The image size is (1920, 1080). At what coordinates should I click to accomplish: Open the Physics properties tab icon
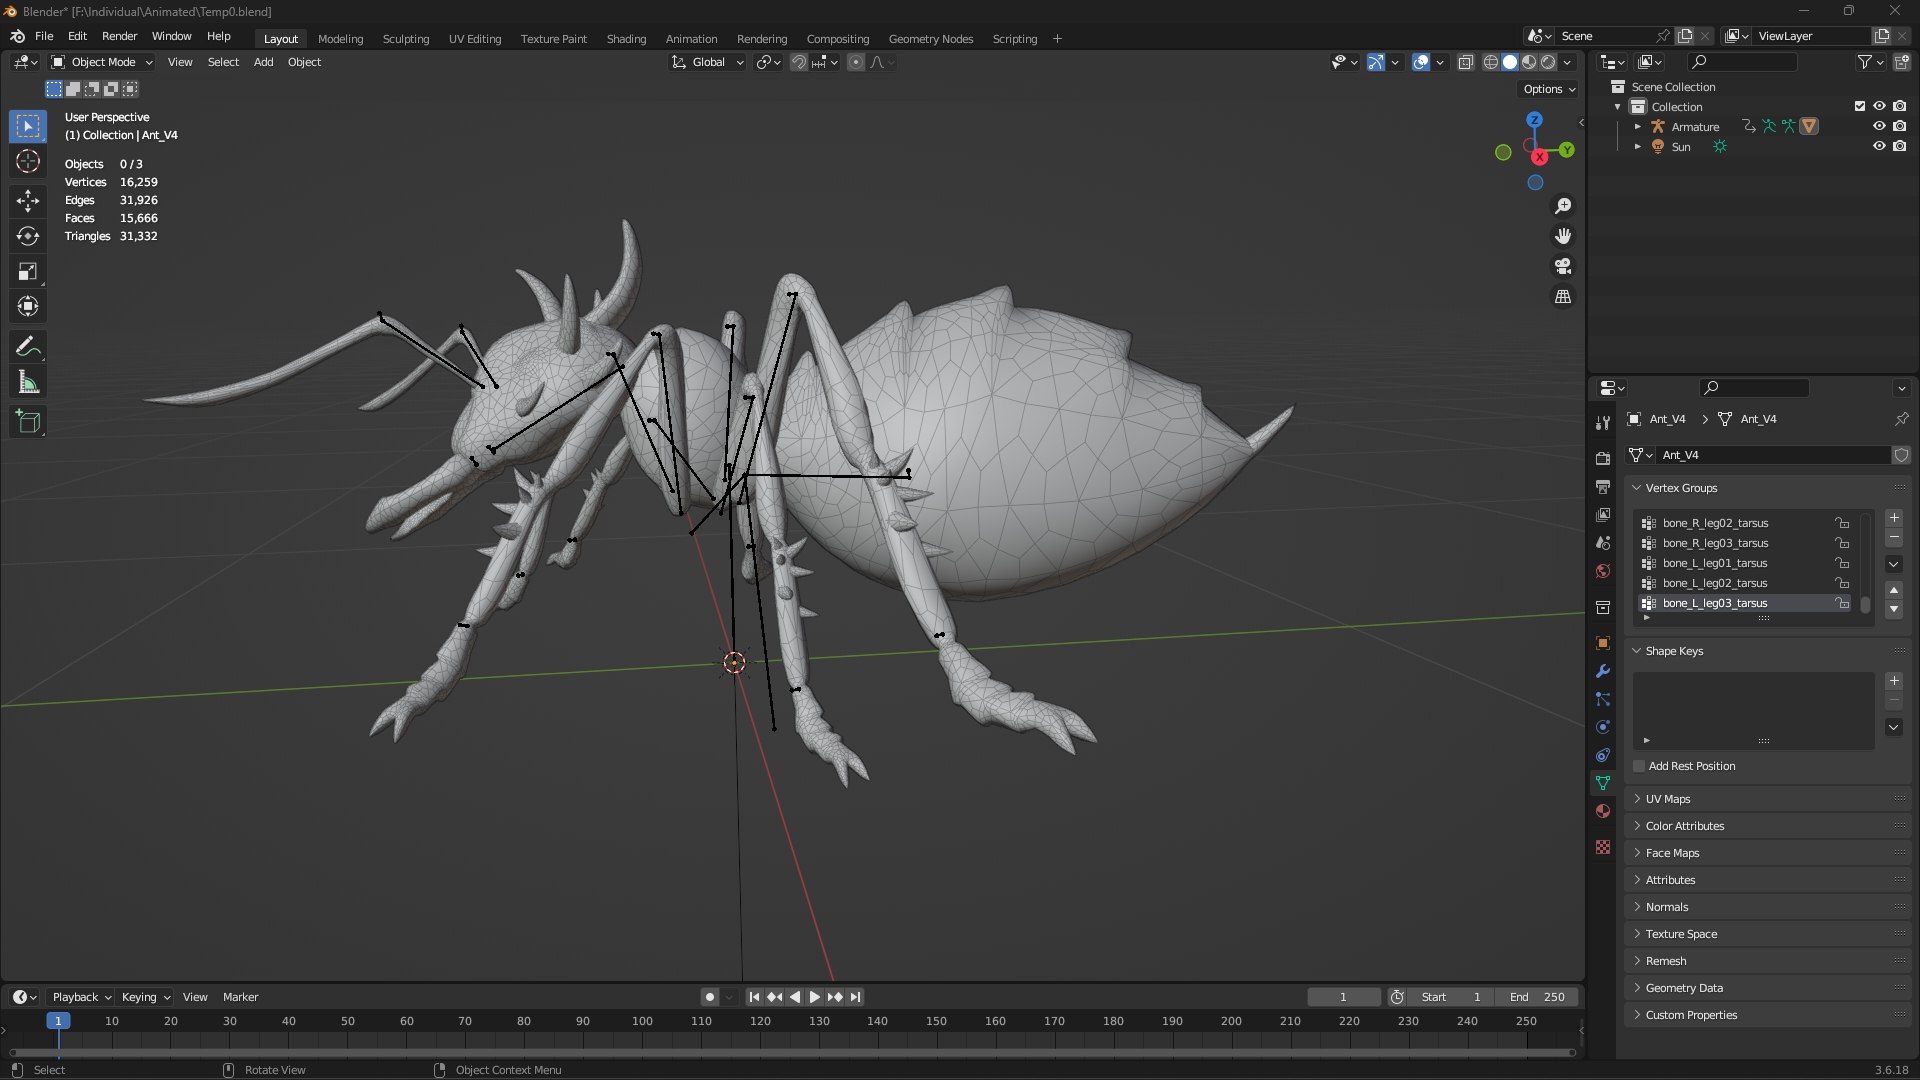pos(1603,727)
